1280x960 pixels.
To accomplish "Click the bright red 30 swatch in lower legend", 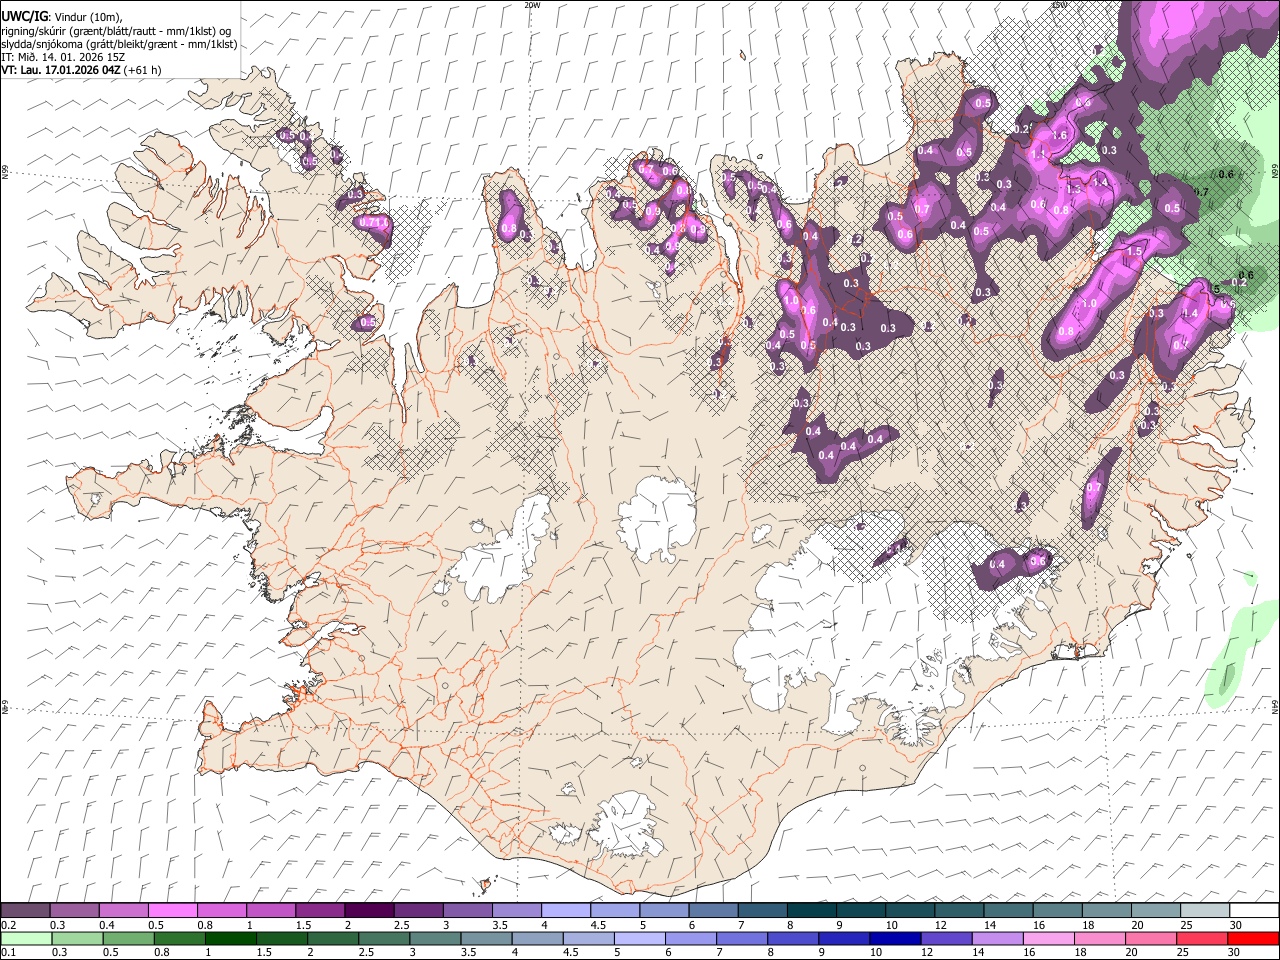I will 1253,939.
